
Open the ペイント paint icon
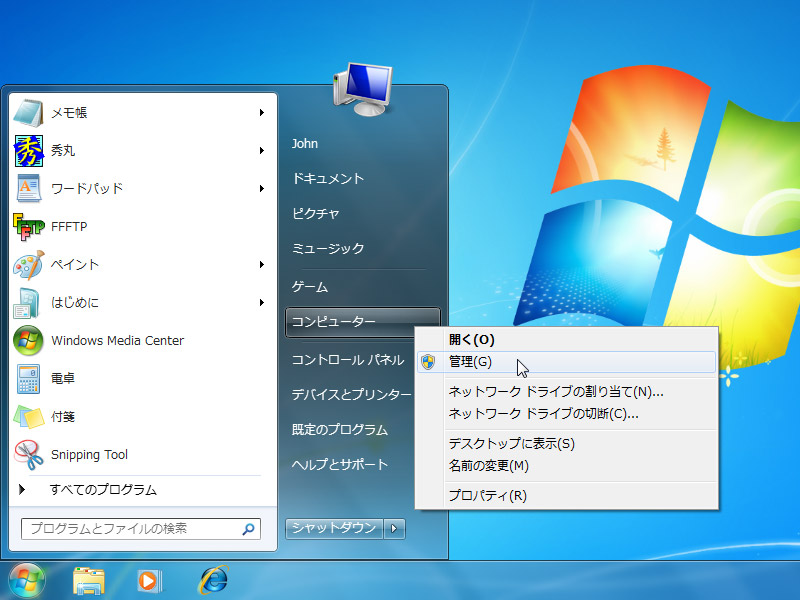point(29,265)
